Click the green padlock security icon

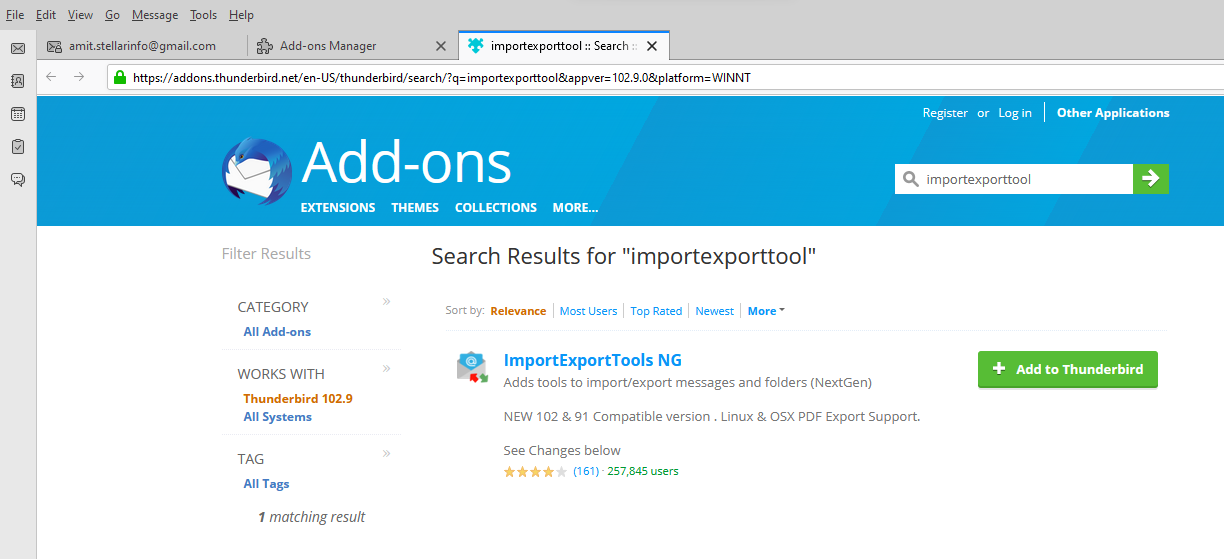pos(120,77)
